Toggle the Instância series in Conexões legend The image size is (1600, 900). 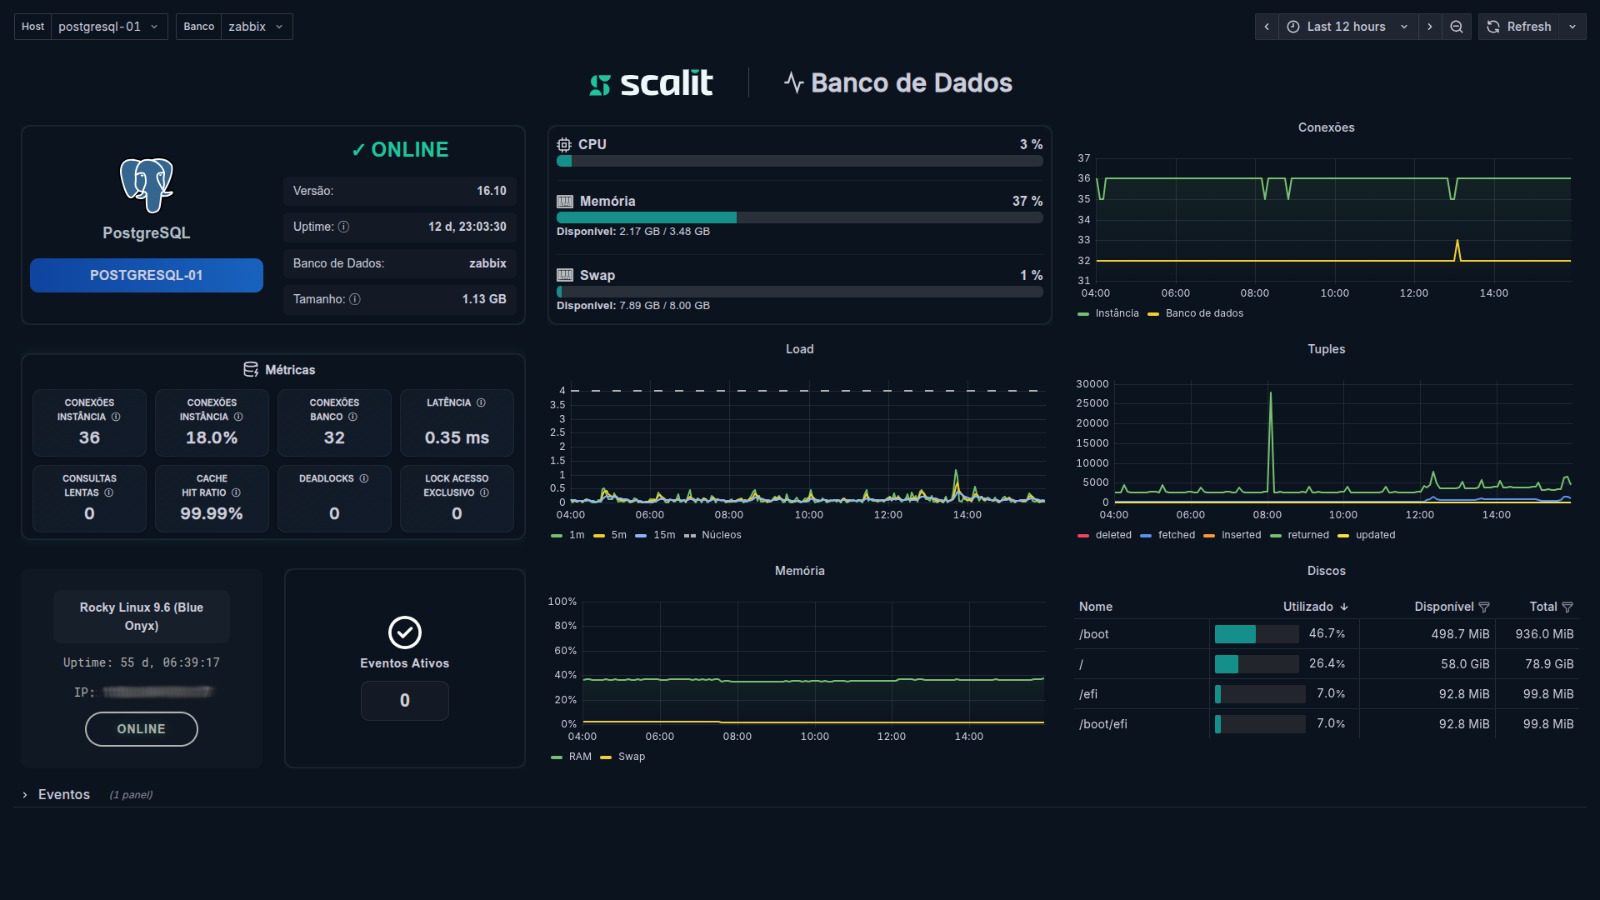pos(1116,313)
